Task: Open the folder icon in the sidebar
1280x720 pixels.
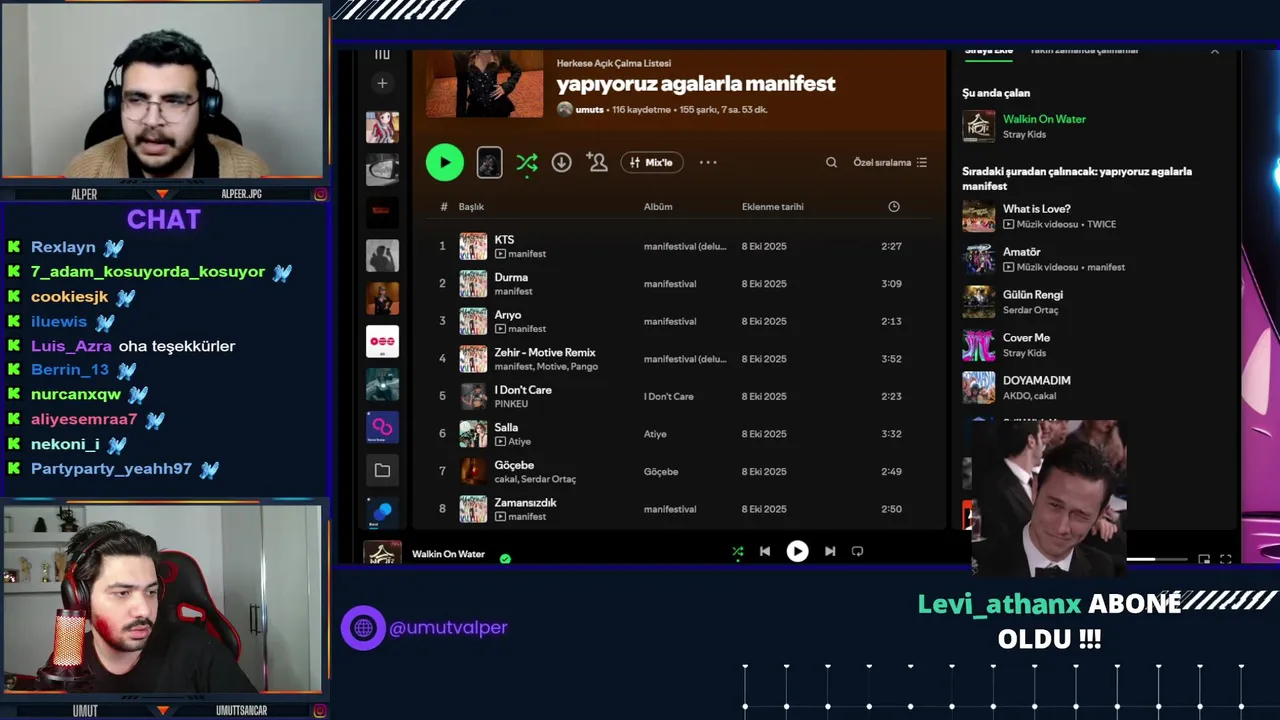Action: pyautogui.click(x=382, y=470)
